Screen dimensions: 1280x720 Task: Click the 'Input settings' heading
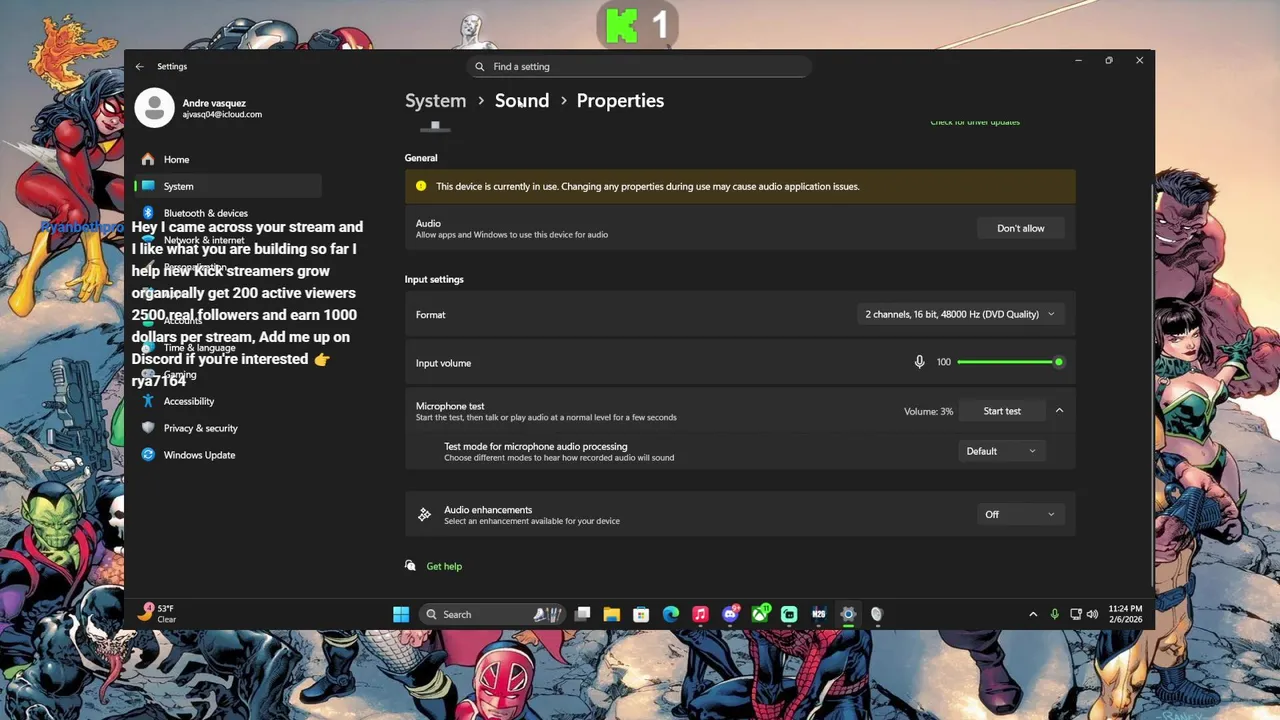(434, 279)
